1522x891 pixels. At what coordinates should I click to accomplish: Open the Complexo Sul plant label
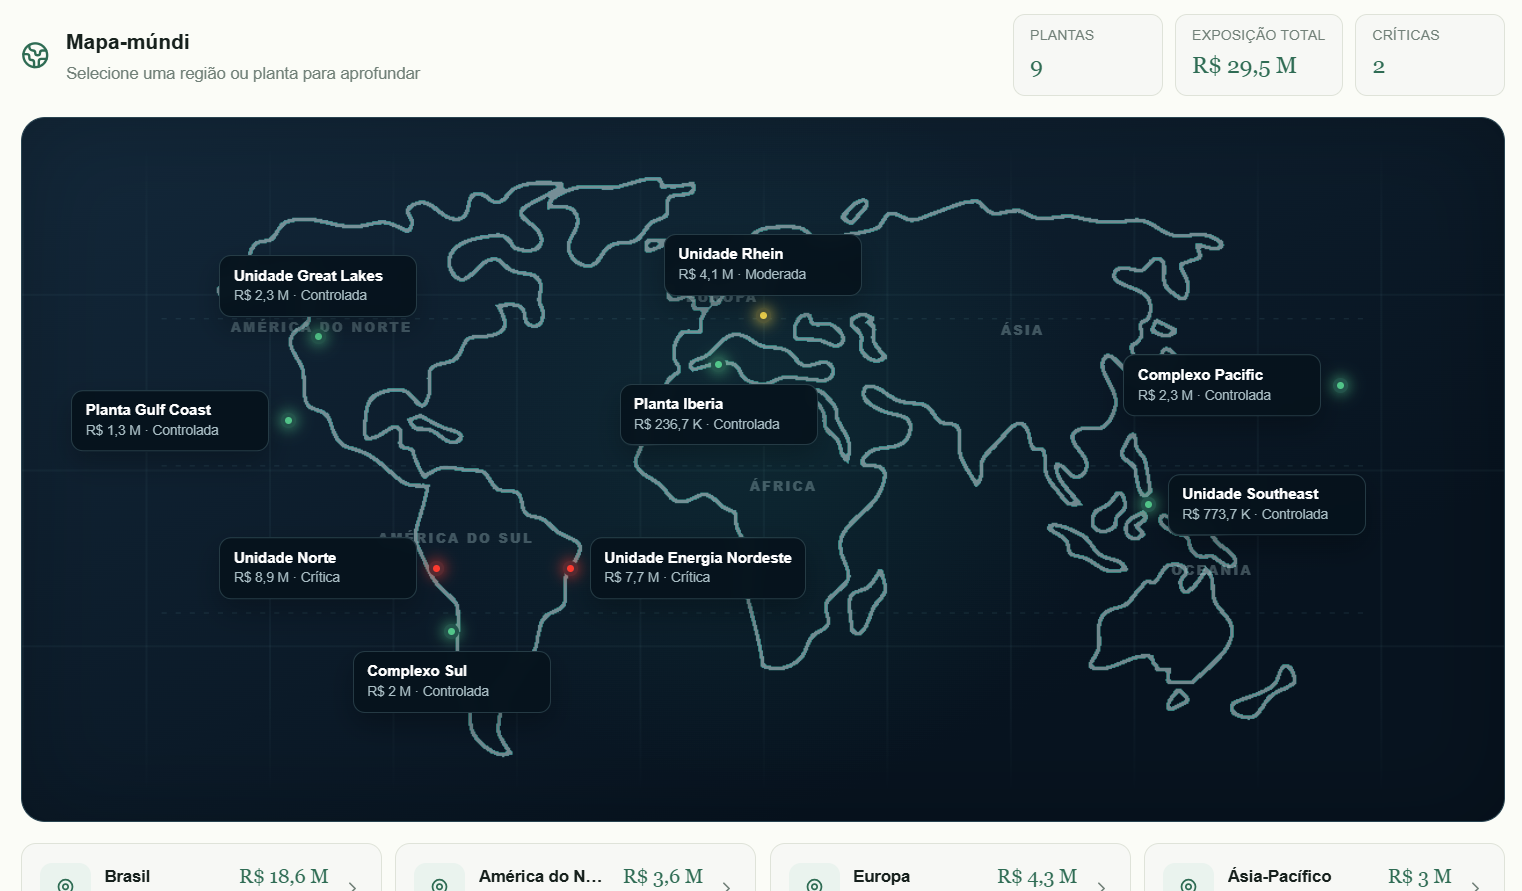click(x=452, y=682)
